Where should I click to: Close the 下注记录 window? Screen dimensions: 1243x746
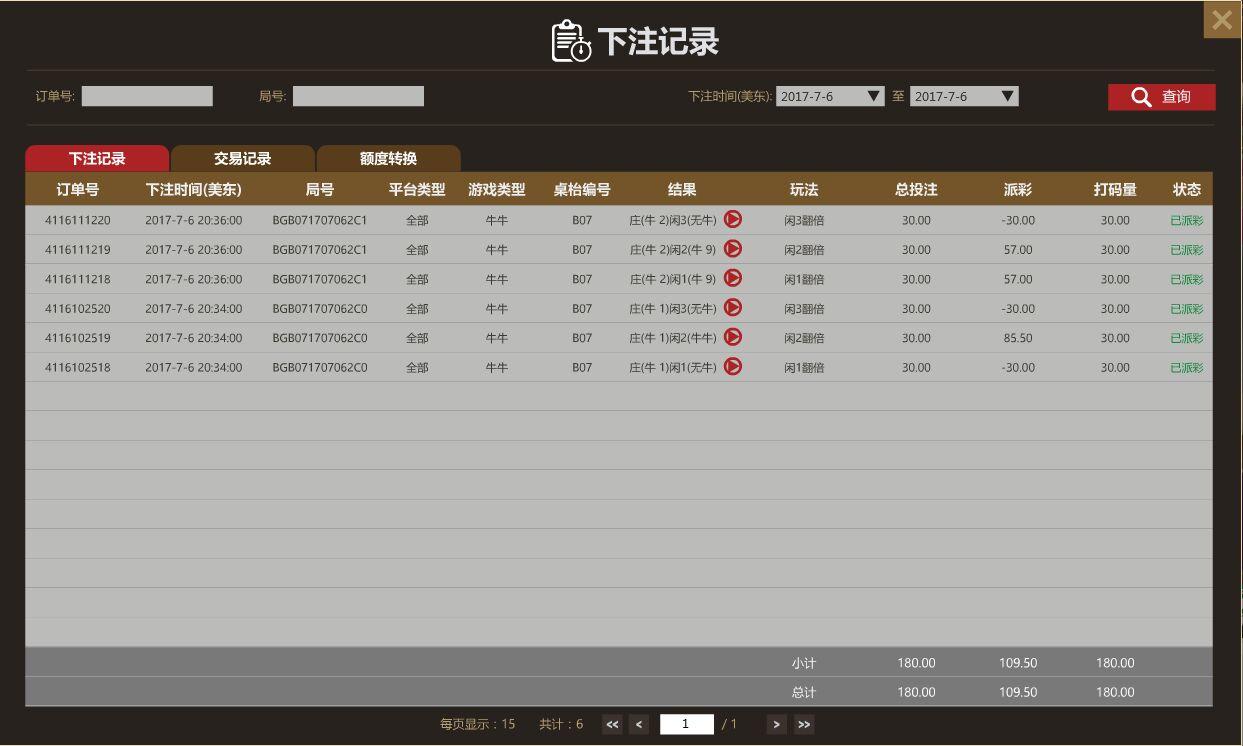1221,20
